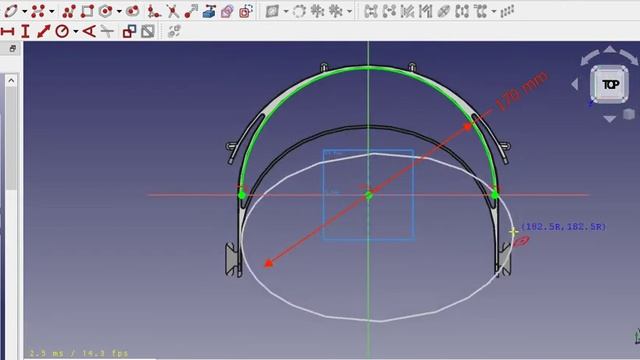Click increase B-spline degree icon
This screenshot has width=640, height=360.
317,11
